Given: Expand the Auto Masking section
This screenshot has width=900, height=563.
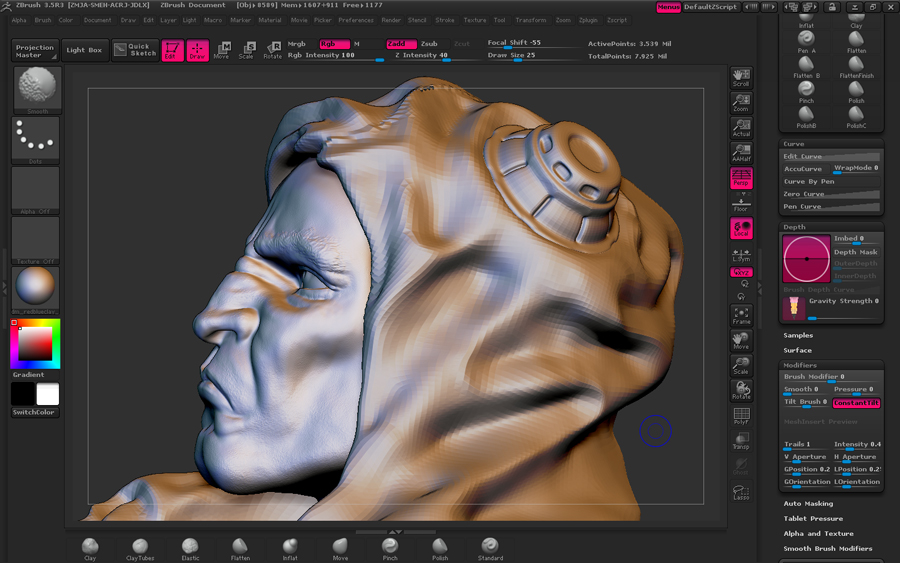Looking at the screenshot, I should 808,503.
